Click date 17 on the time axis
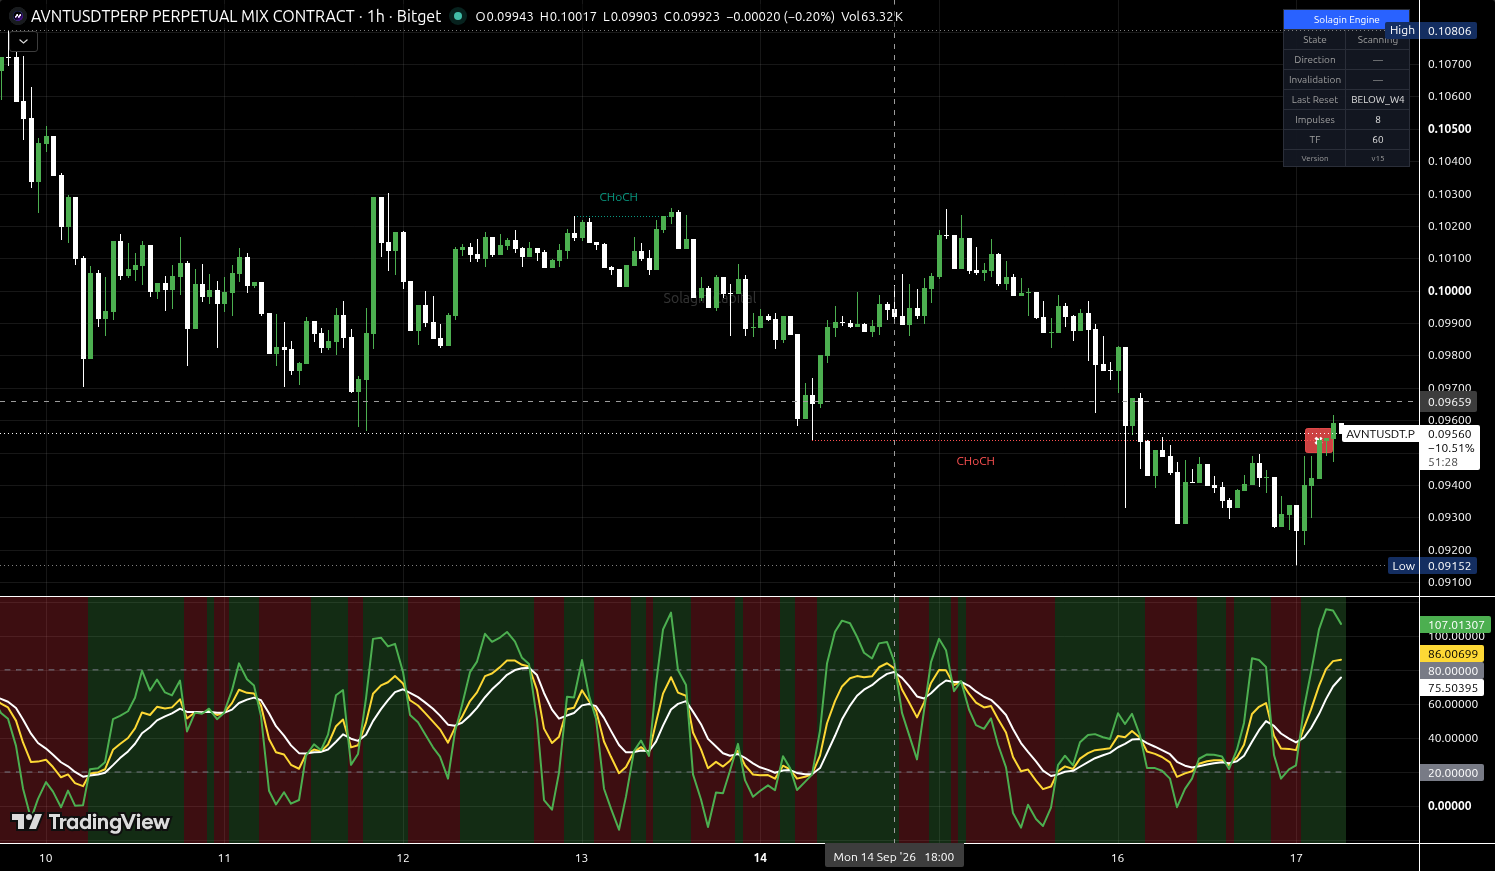The height and width of the screenshot is (871, 1495). coord(1296,858)
